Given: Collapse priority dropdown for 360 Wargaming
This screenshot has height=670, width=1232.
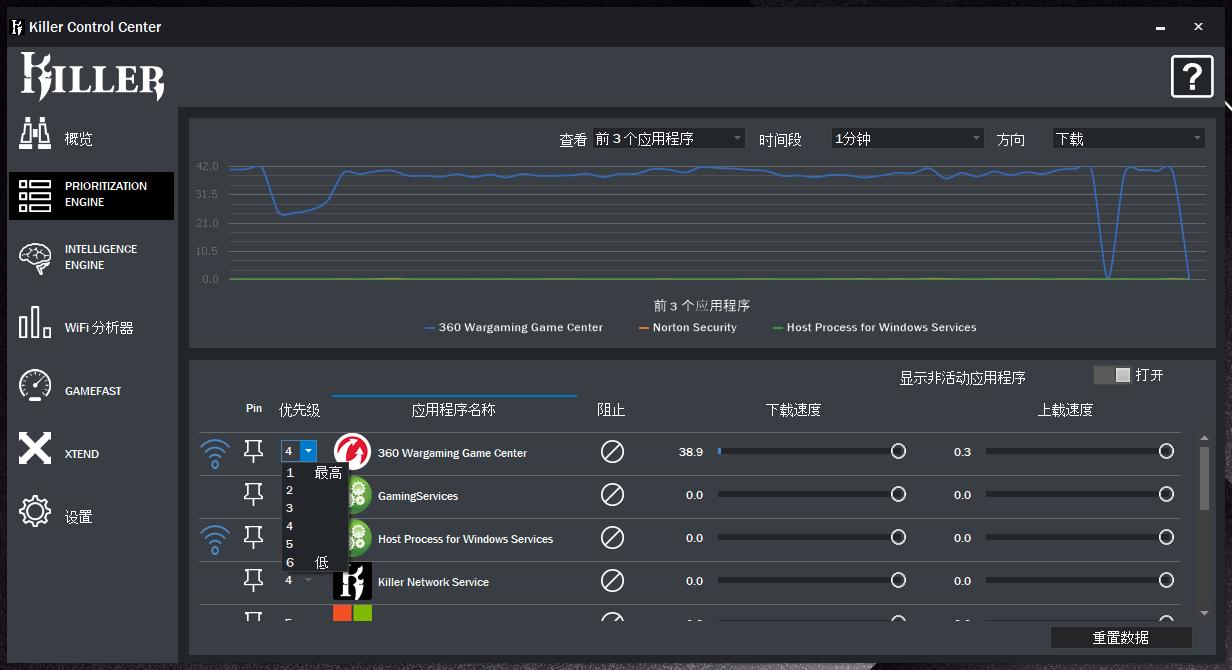Looking at the screenshot, I should click(308, 452).
